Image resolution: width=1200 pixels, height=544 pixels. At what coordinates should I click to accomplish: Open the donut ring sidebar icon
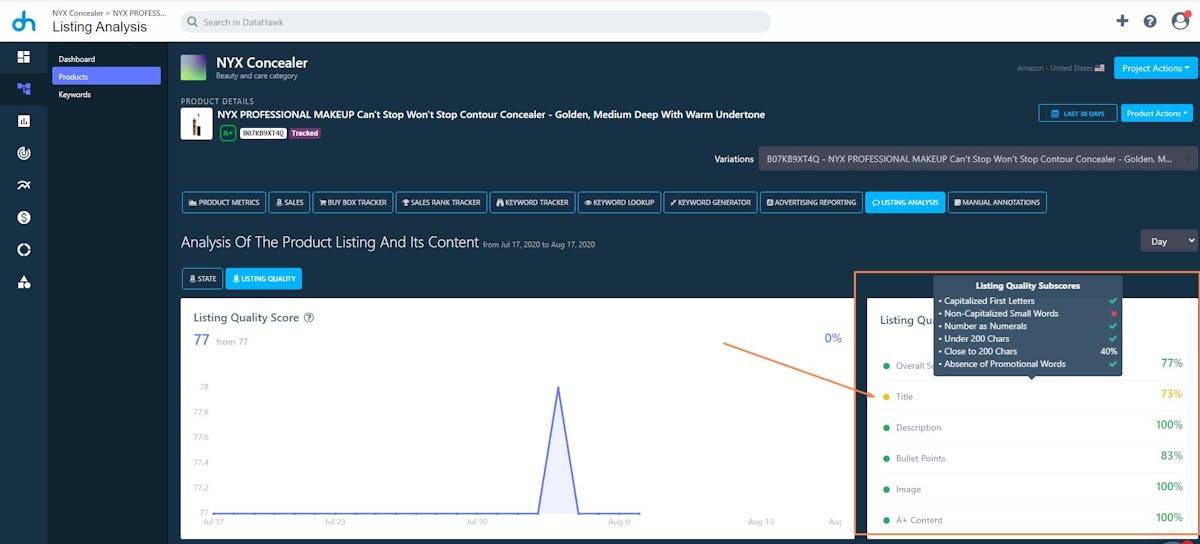tap(24, 249)
